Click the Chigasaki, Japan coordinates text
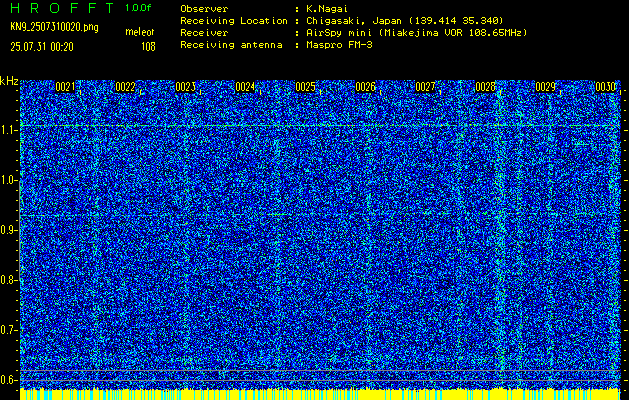 click(405, 21)
